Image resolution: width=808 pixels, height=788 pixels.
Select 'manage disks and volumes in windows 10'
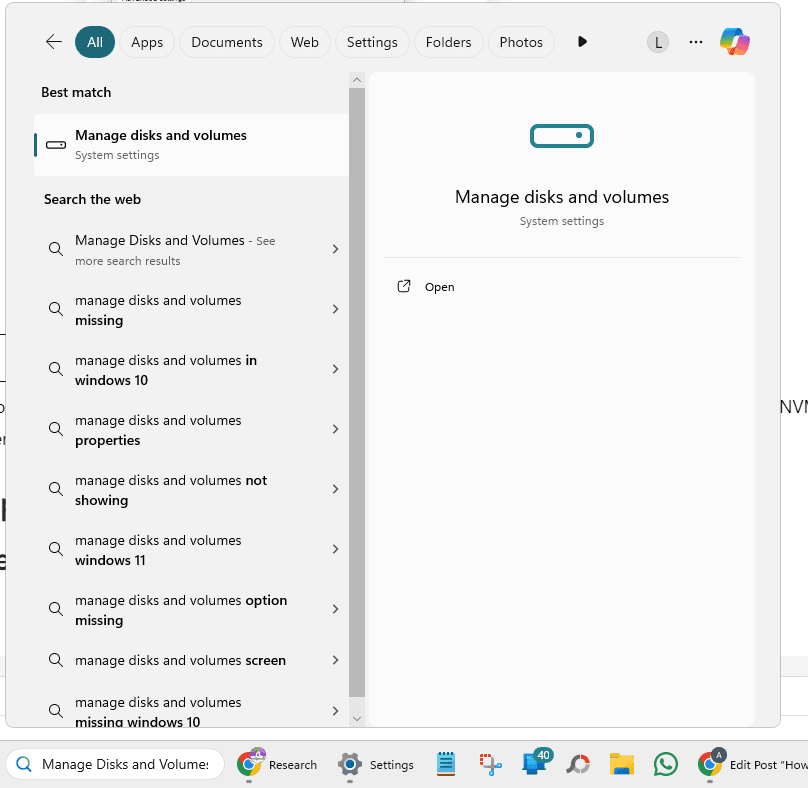pyautogui.click(x=191, y=370)
